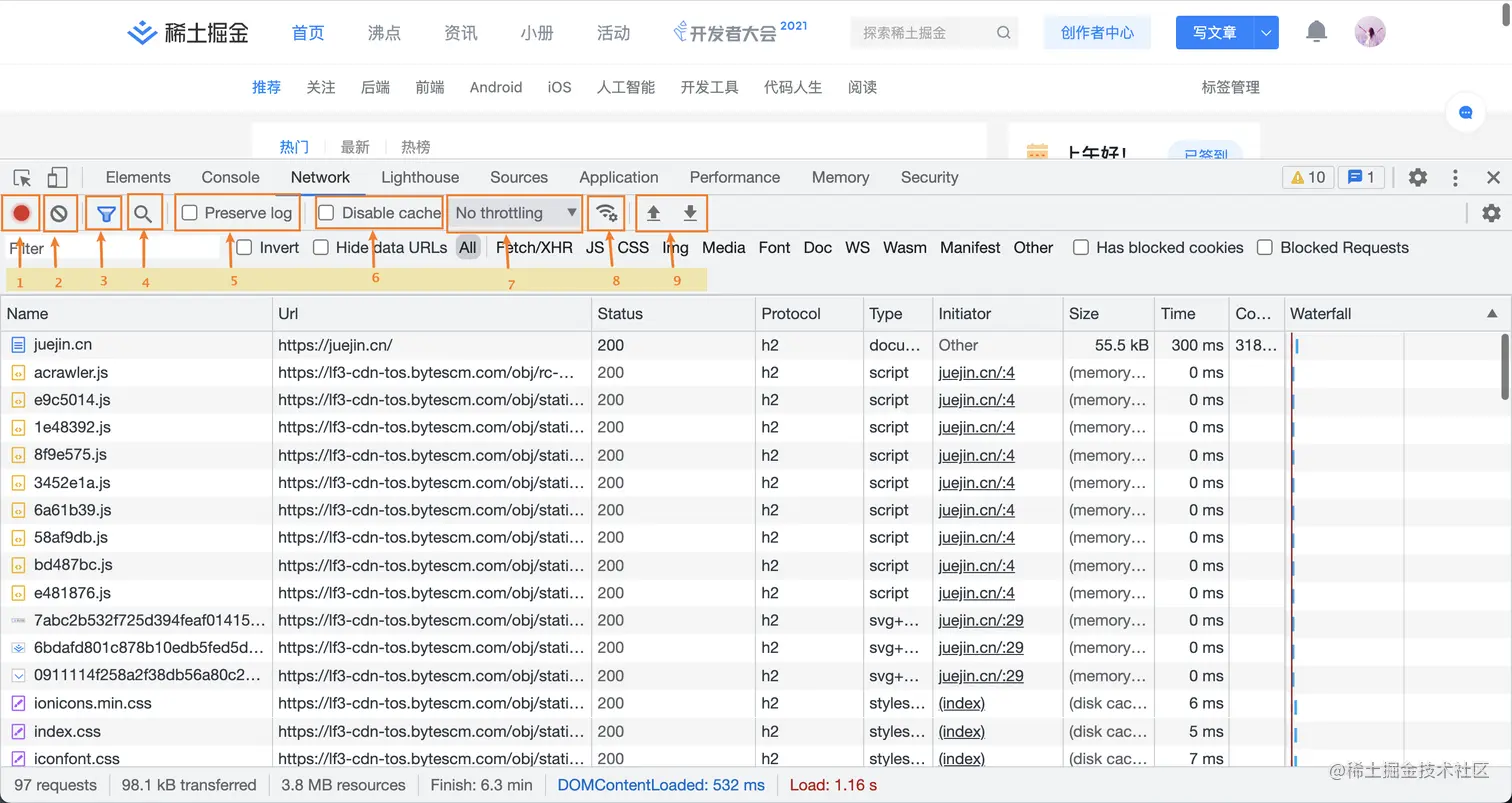Click the Juejin notification bell
1512x803 pixels.
click(1317, 32)
